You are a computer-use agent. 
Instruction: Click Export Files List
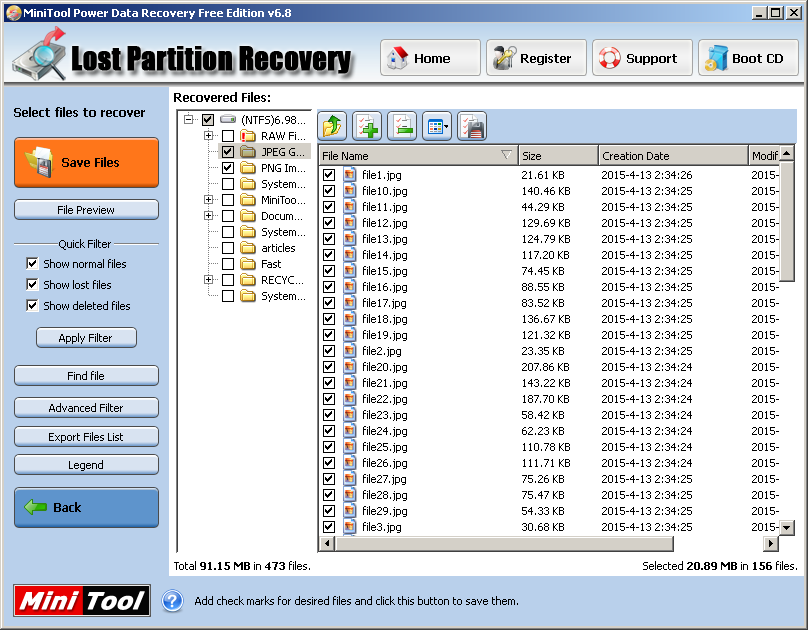pos(87,437)
